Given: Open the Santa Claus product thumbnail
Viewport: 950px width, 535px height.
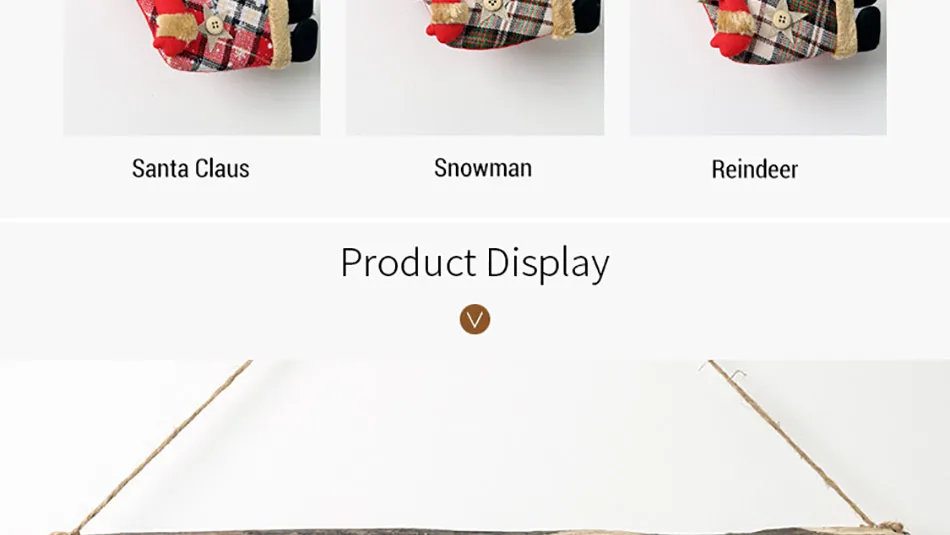Looking at the screenshot, I should [x=192, y=67].
